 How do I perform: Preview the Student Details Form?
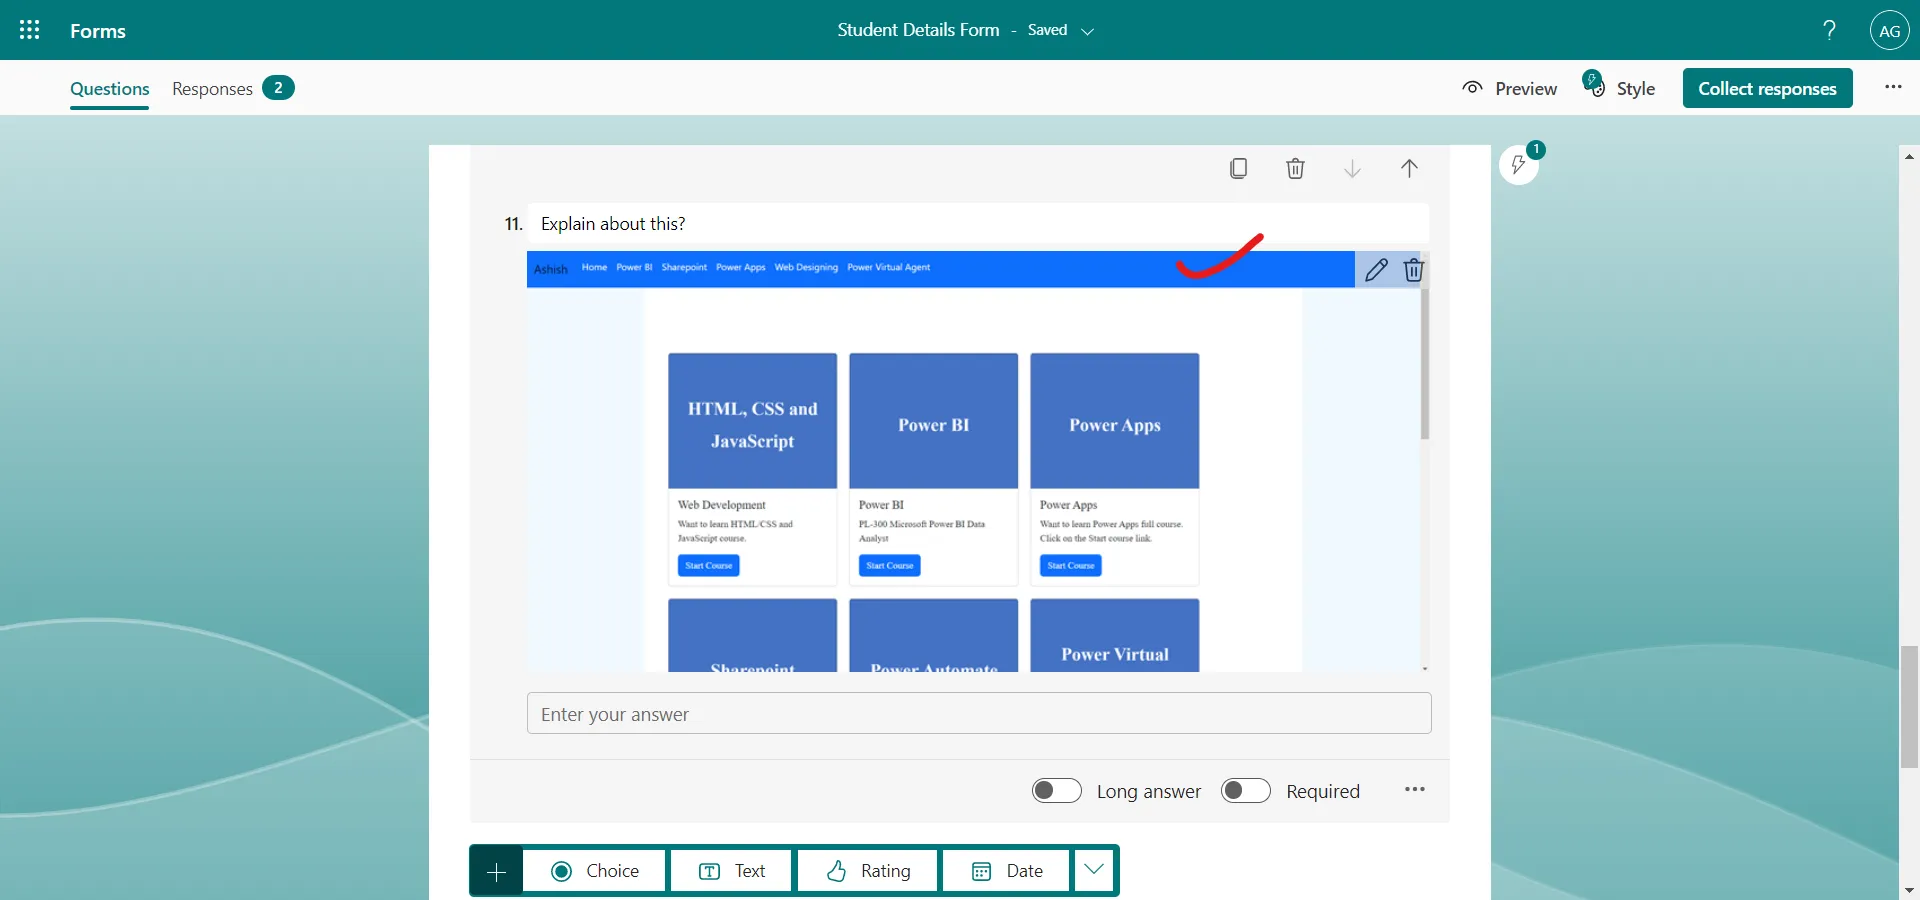coord(1509,88)
